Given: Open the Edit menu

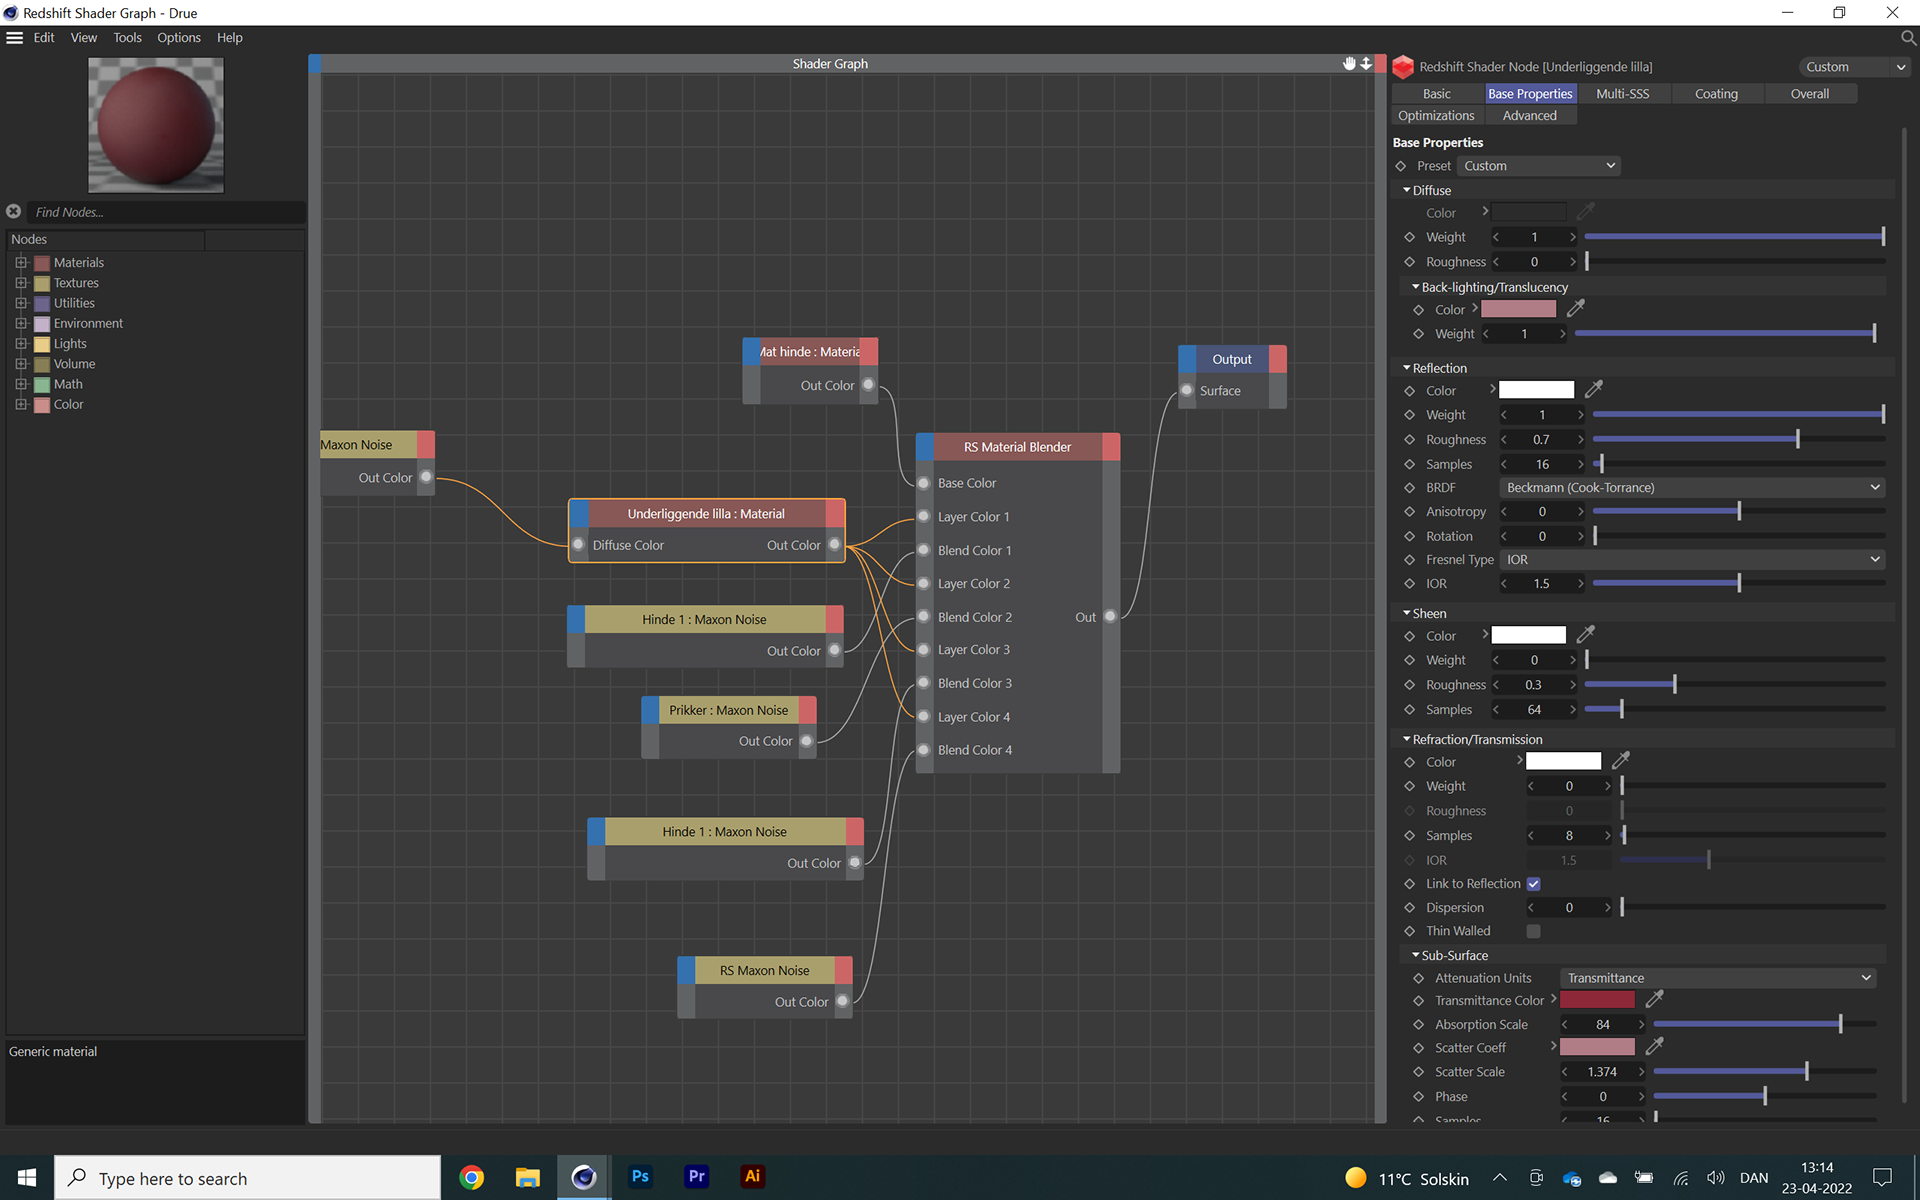Looking at the screenshot, I should (44, 37).
